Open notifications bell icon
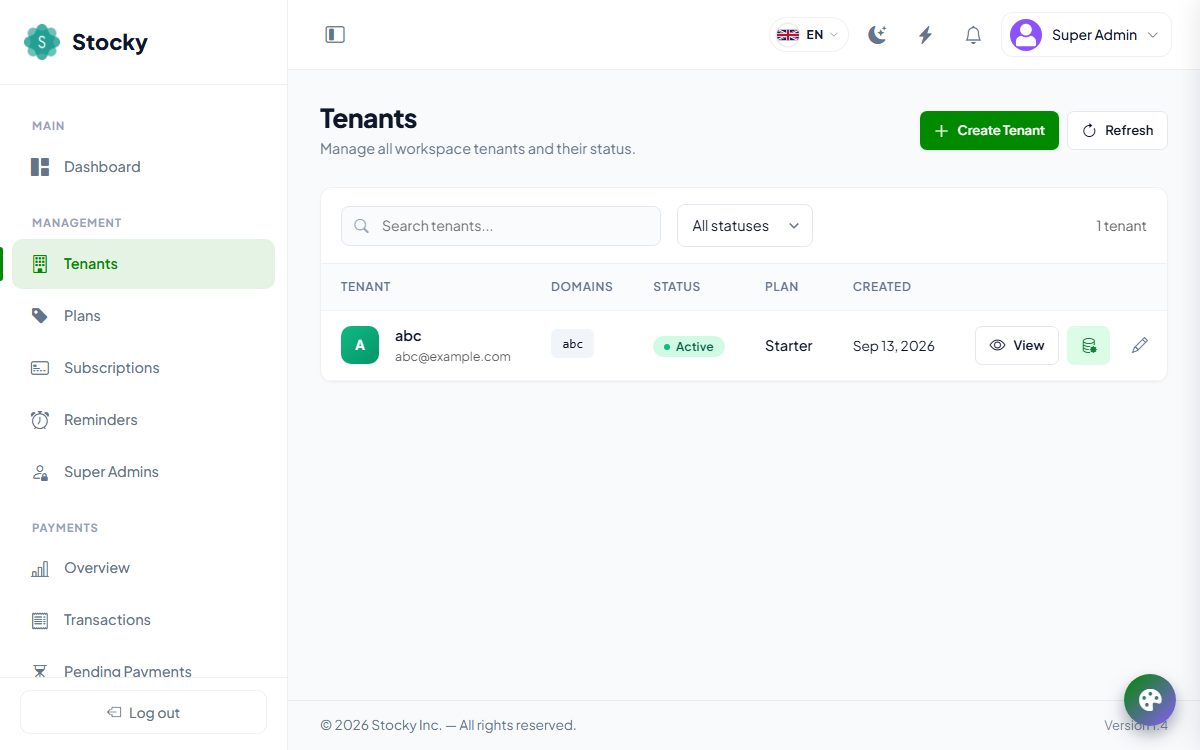 click(x=973, y=35)
